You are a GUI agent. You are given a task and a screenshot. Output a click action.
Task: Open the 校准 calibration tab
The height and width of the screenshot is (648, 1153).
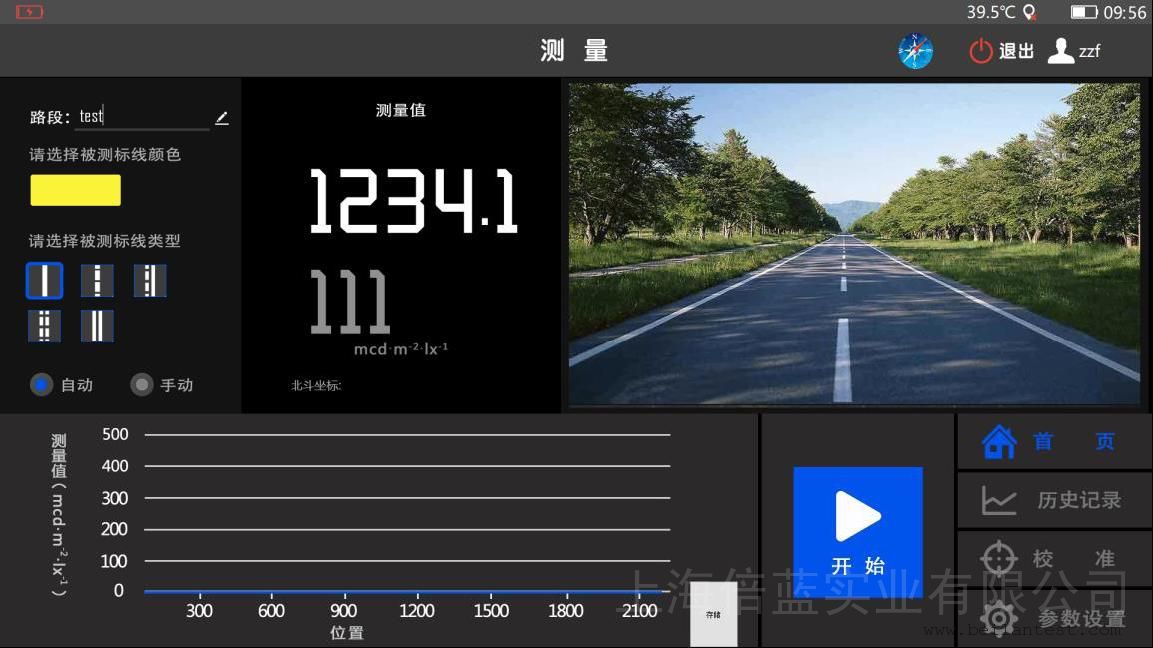1054,558
